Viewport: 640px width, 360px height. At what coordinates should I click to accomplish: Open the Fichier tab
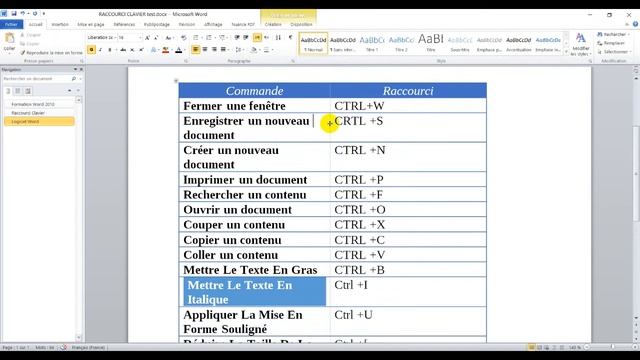click(x=11, y=24)
